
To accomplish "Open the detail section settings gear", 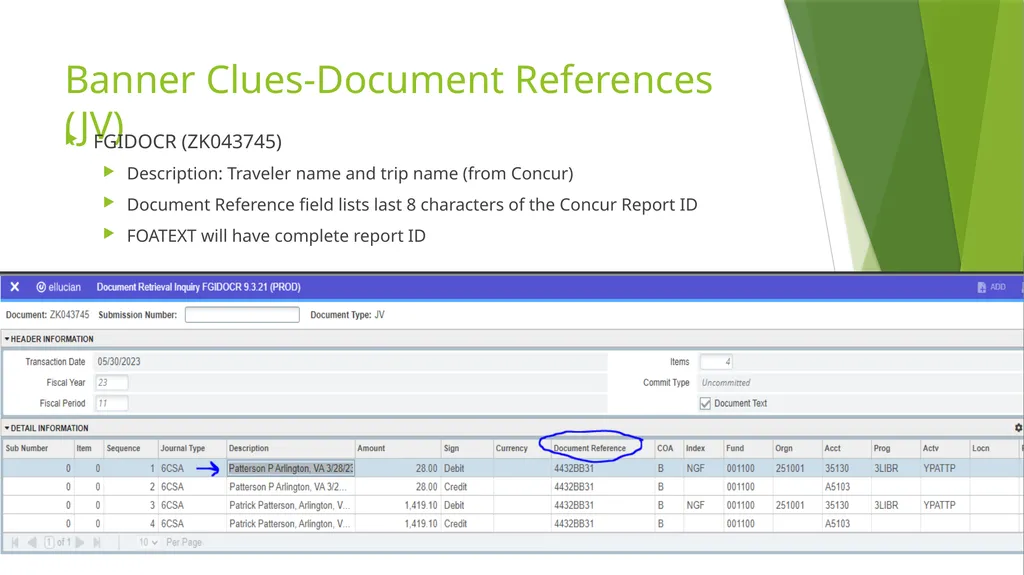I will (x=1018, y=428).
